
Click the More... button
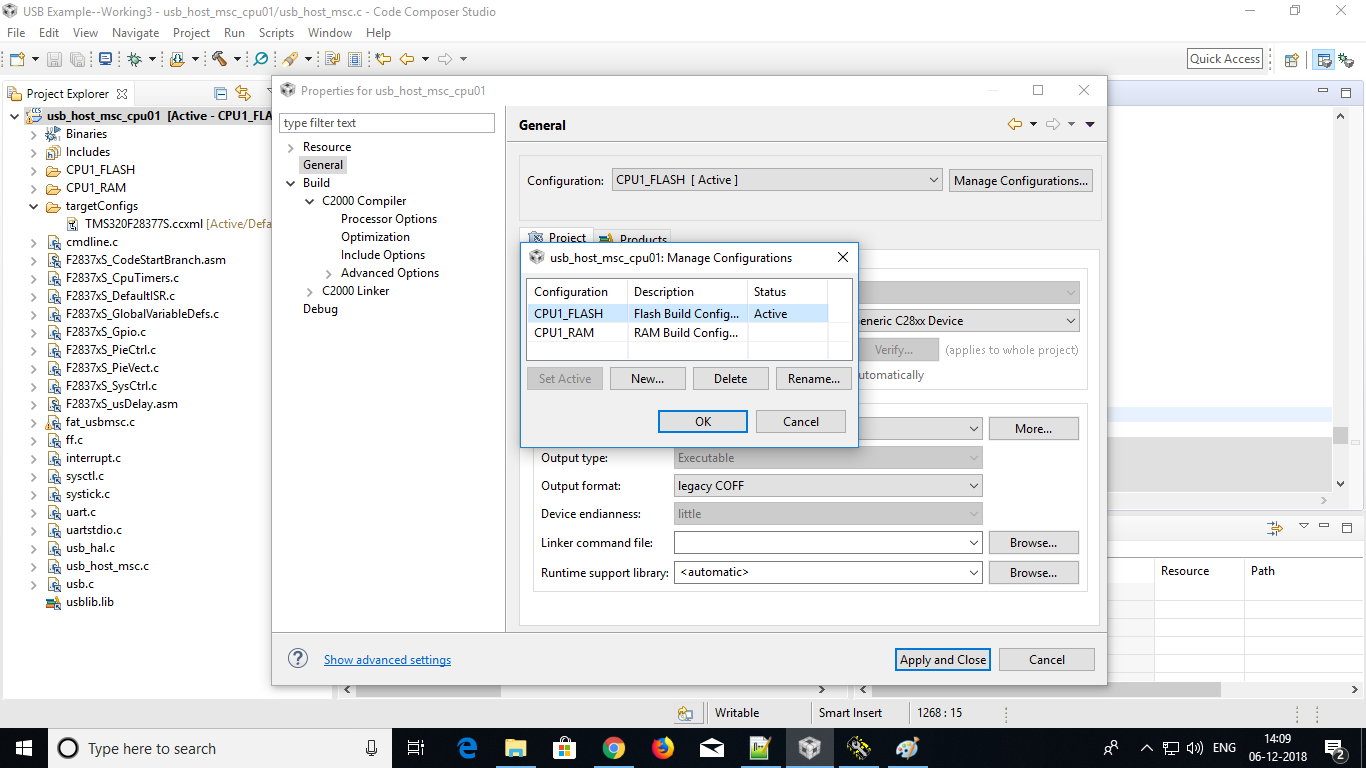point(1033,428)
